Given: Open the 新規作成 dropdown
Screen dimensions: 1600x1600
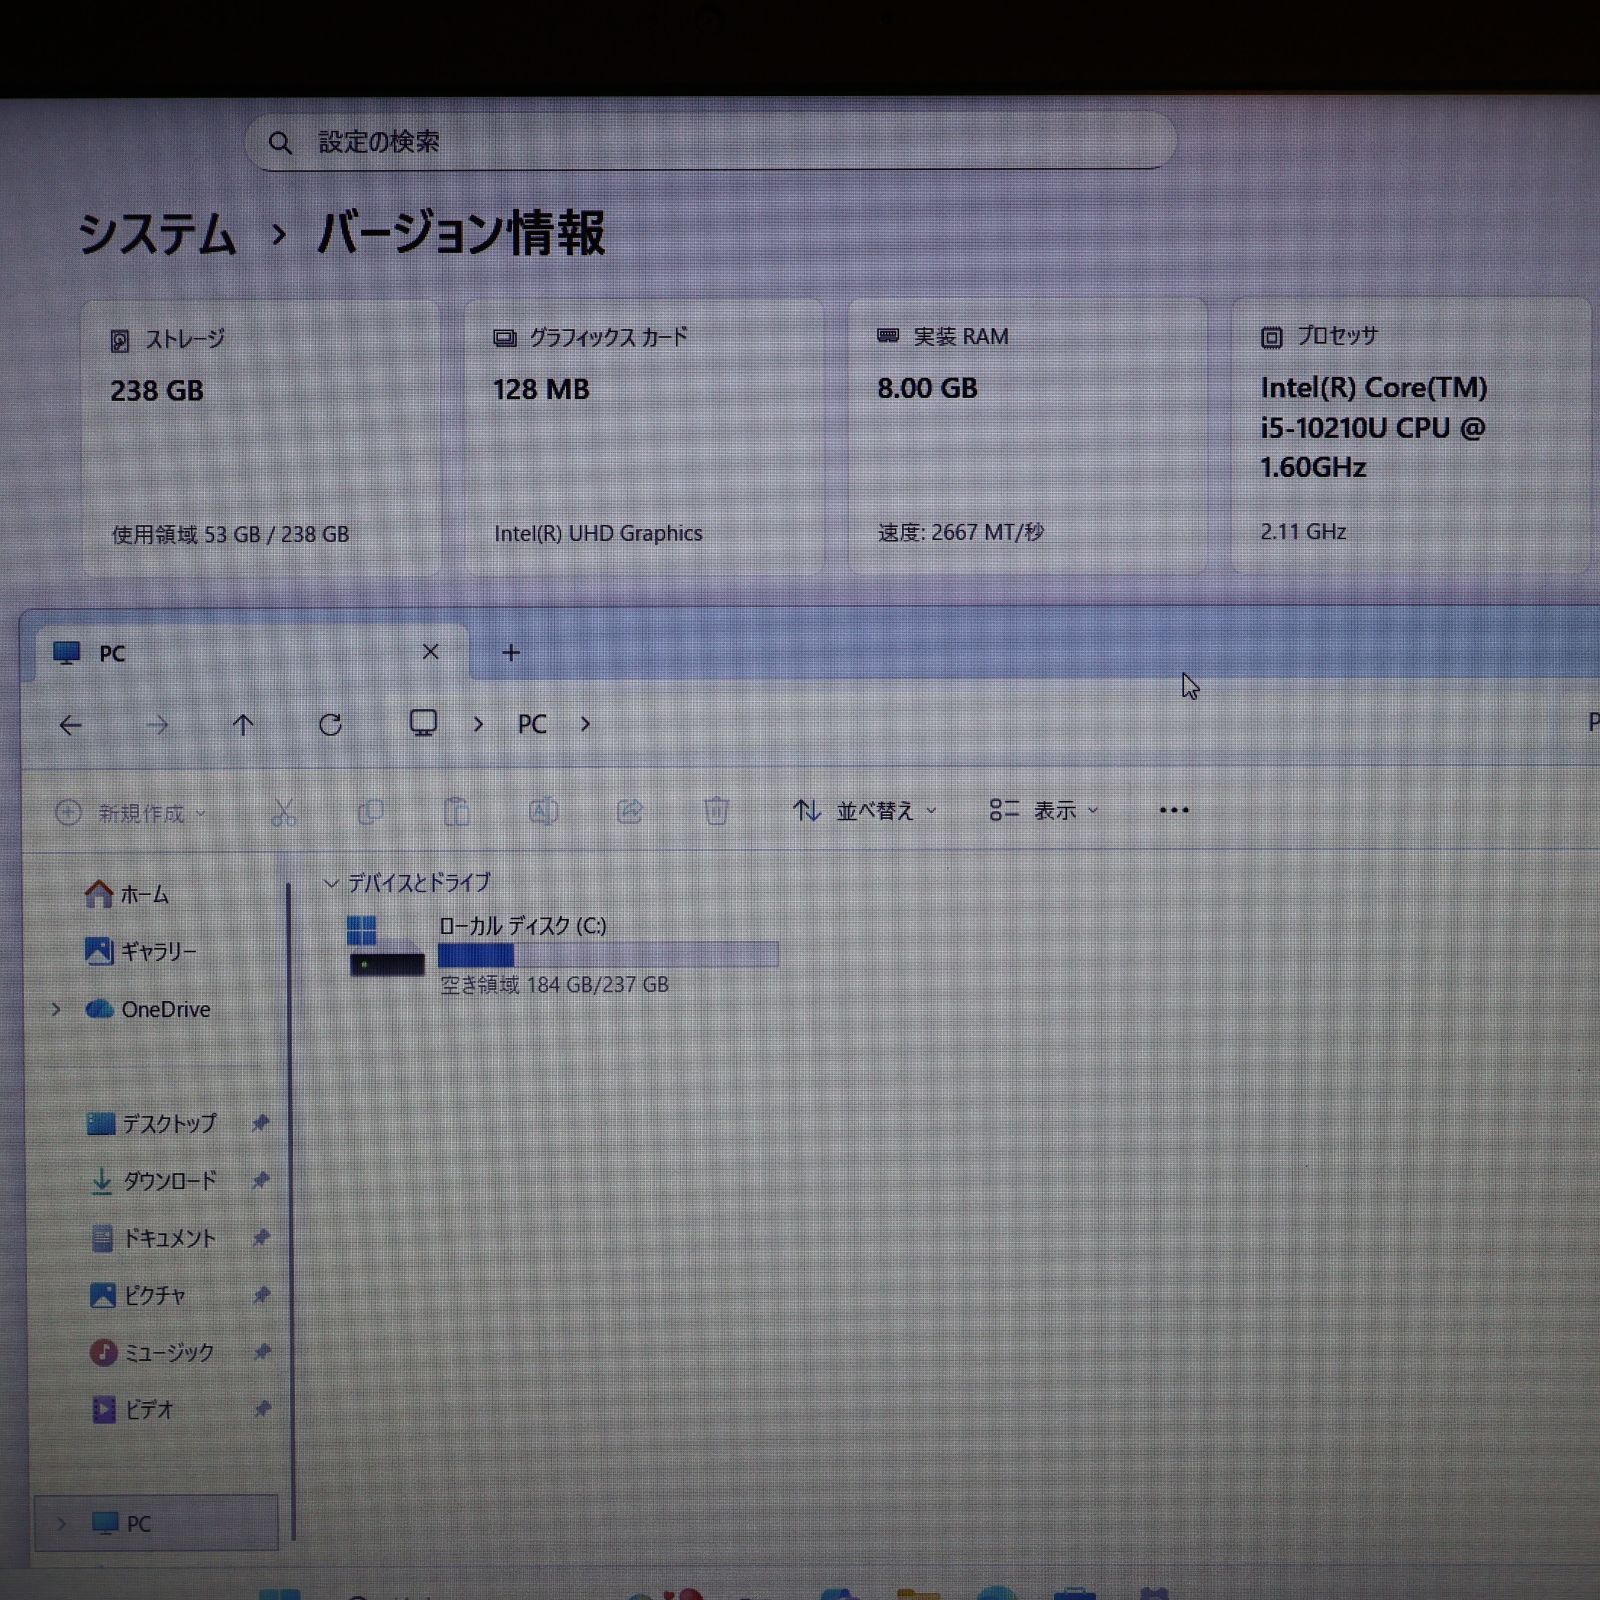Looking at the screenshot, I should pos(130,813).
